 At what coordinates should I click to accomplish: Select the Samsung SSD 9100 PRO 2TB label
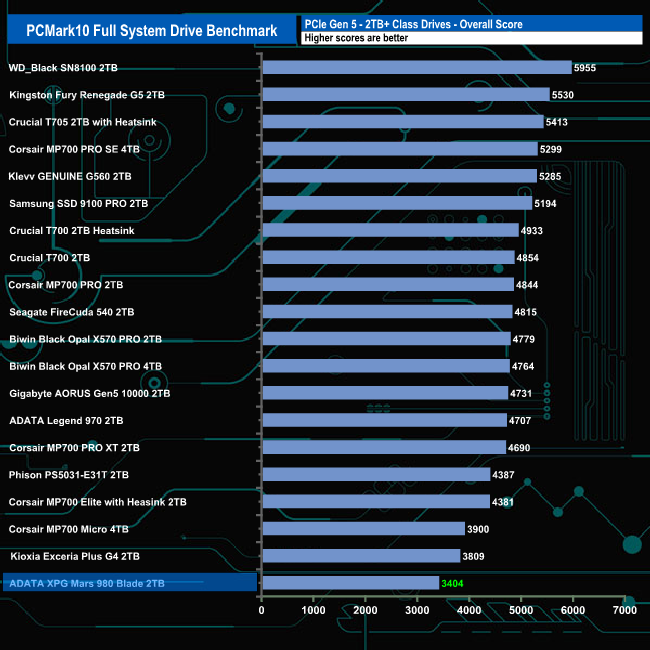click(79, 204)
